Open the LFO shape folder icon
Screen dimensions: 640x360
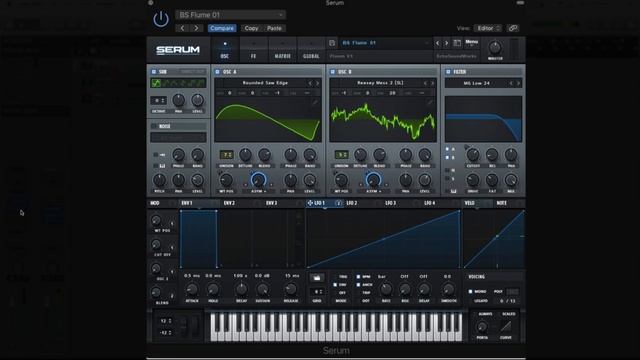317,278
